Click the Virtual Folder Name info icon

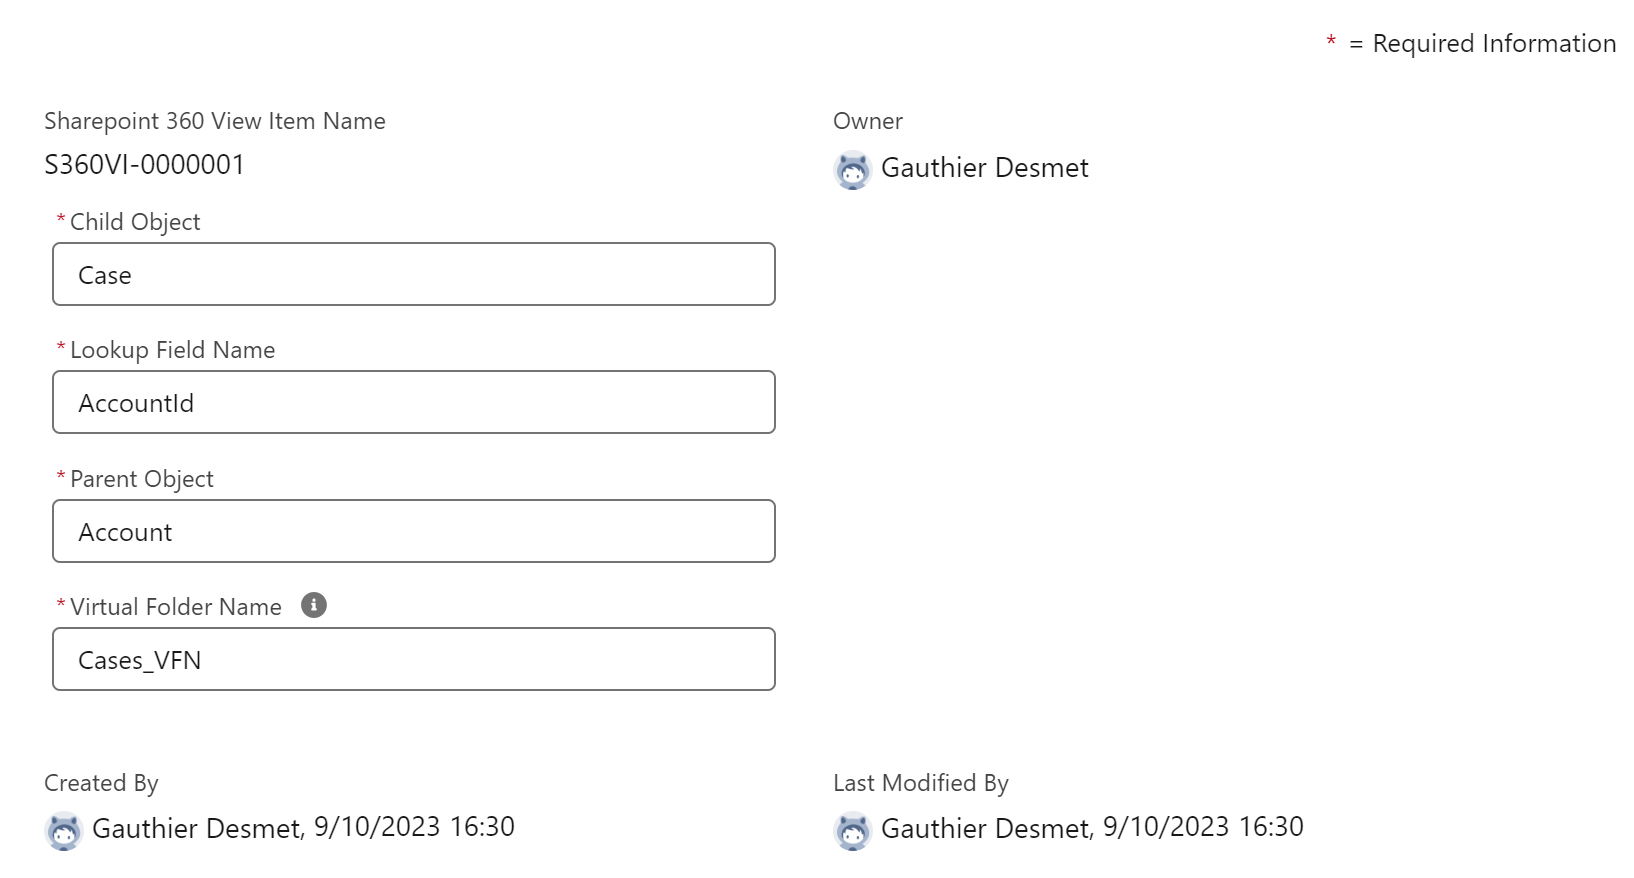pos(314,605)
